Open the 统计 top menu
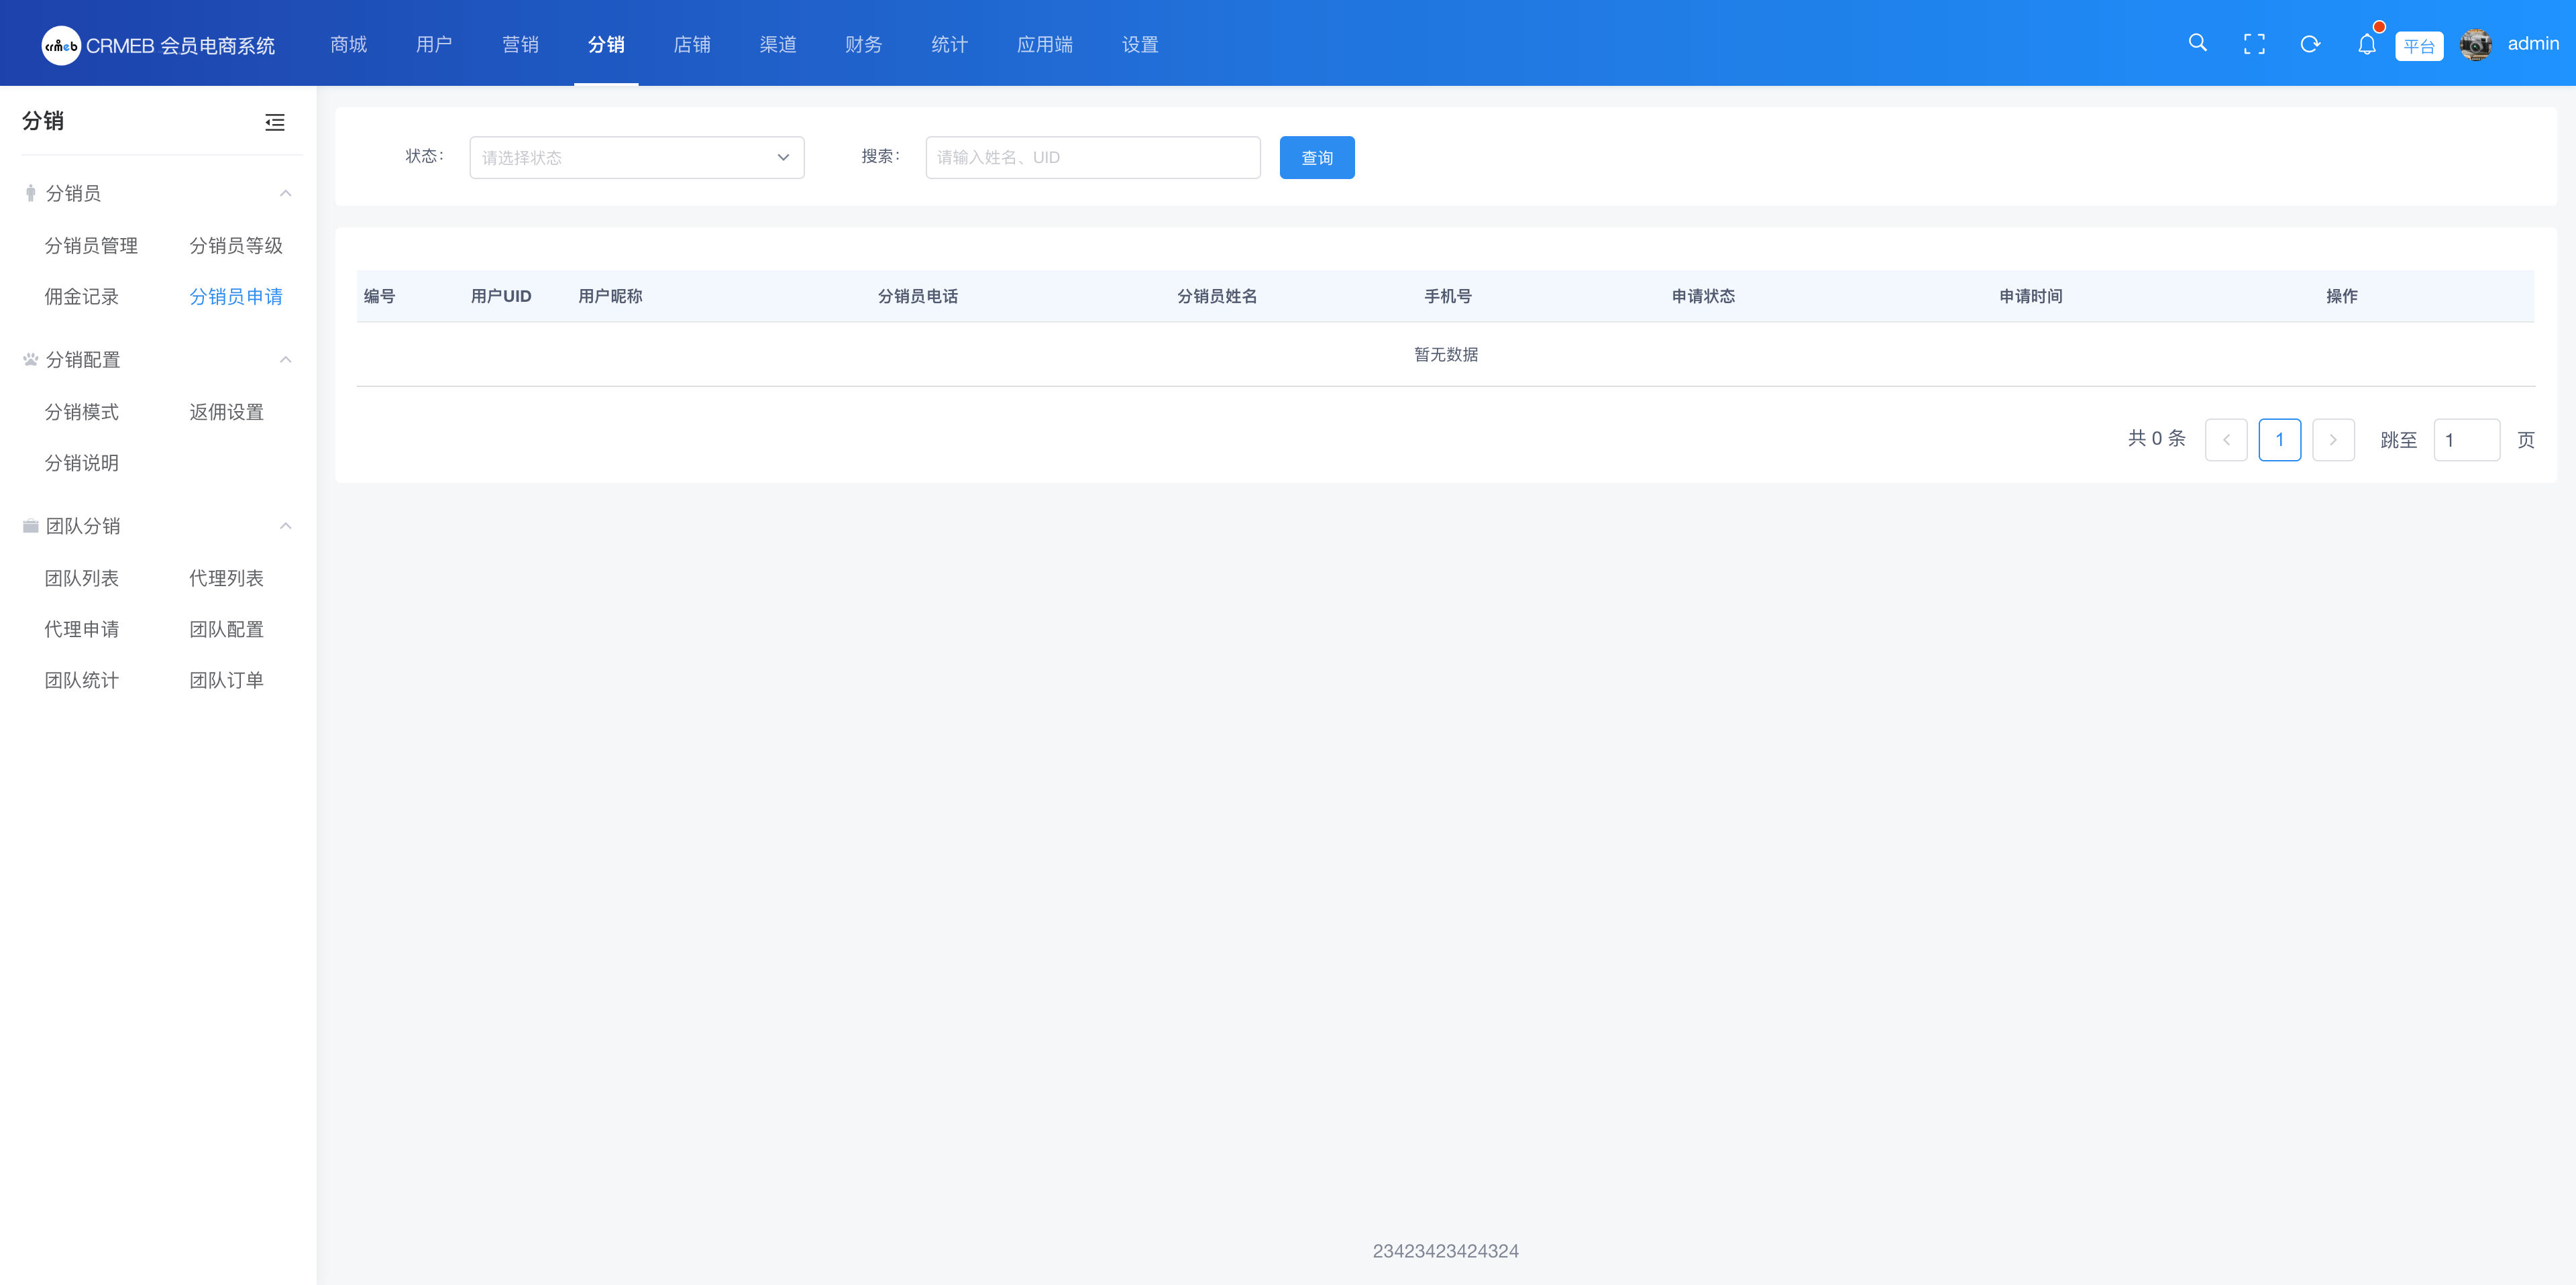Viewport: 2576px width, 1285px height. click(950, 44)
